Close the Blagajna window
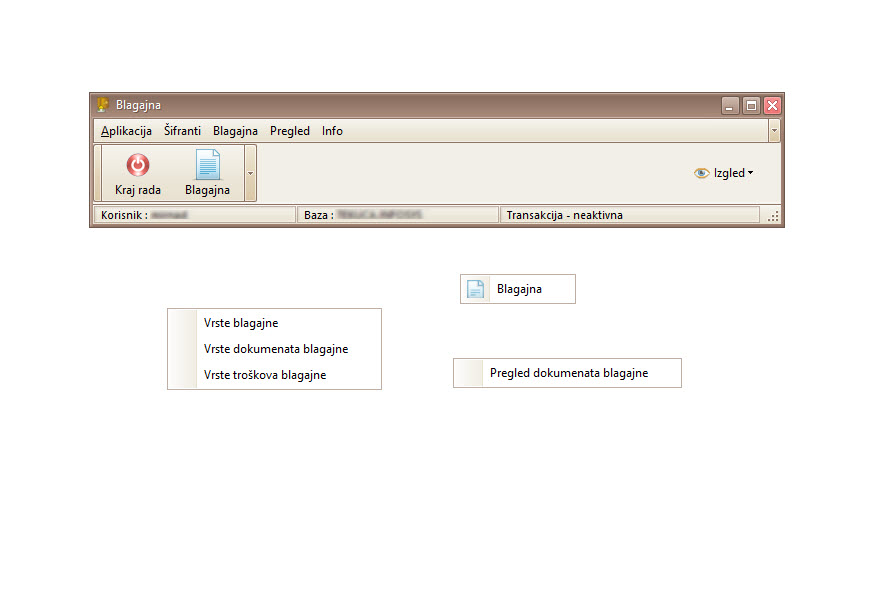Viewport: 870px width, 589px height. [772, 105]
